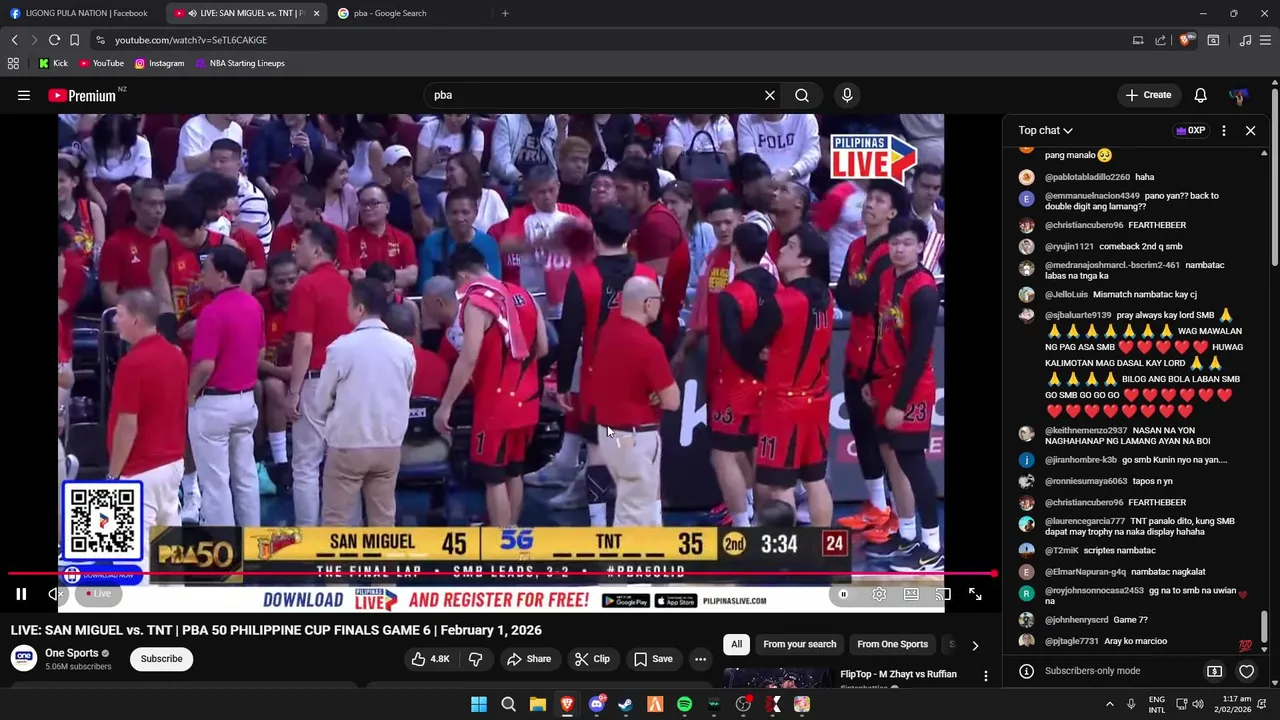Submit the search with magnifier button

pos(802,95)
